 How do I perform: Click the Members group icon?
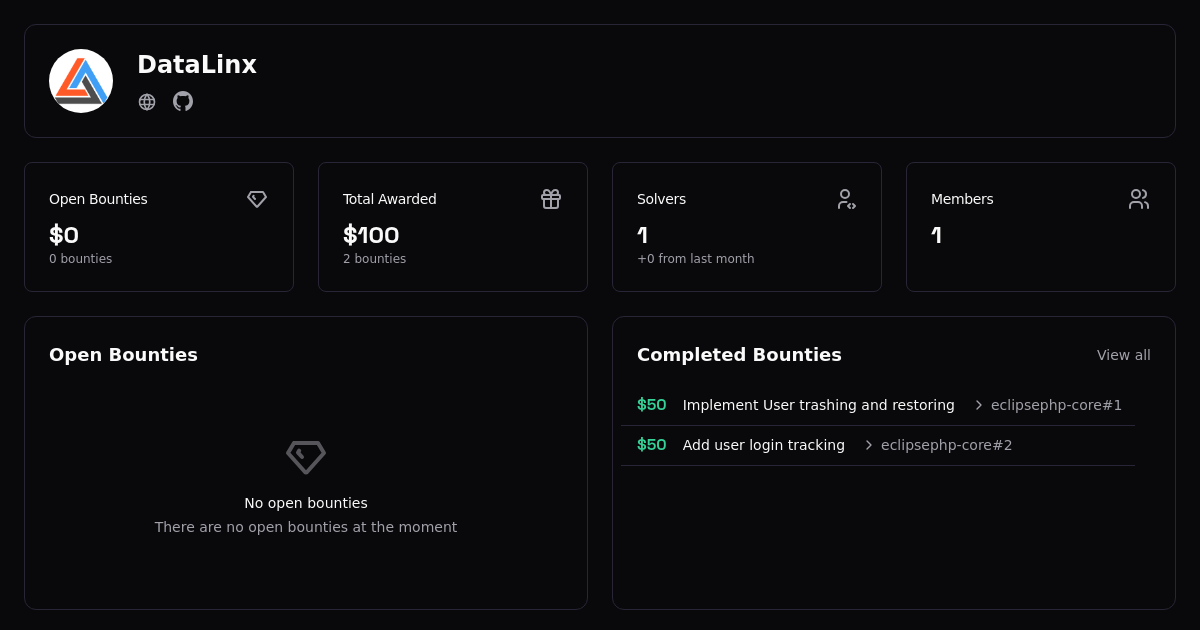click(x=1139, y=199)
